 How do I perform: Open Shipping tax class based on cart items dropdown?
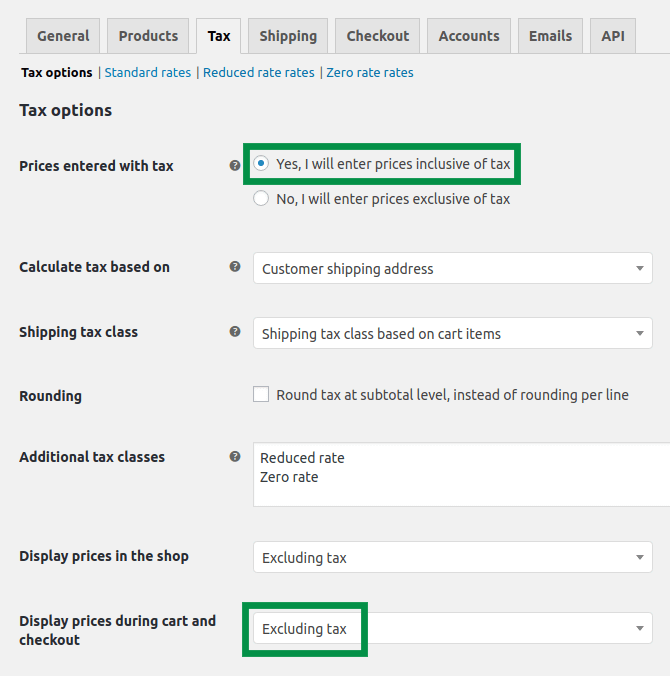453,333
